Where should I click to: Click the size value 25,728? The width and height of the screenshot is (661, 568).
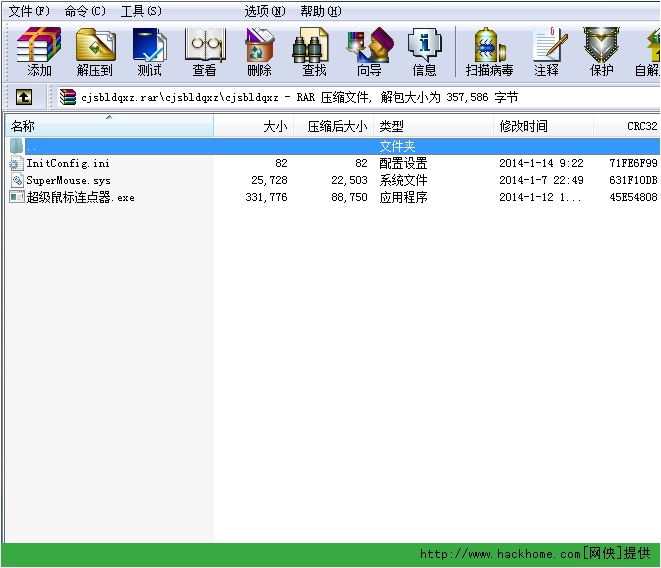(x=269, y=180)
